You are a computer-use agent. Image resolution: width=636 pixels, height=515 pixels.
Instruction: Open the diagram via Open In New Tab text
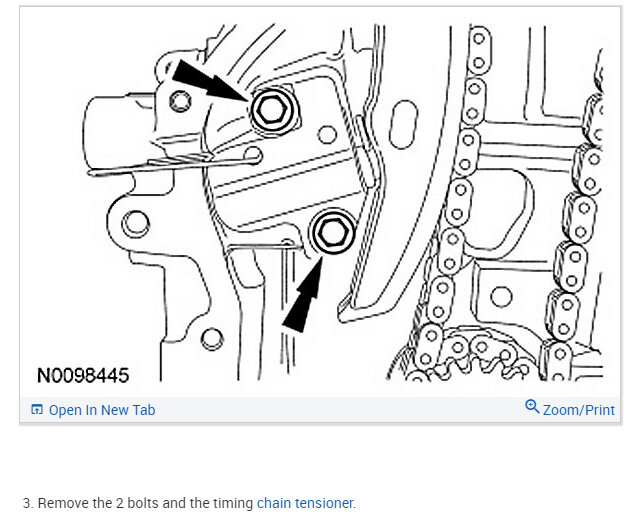coord(102,410)
